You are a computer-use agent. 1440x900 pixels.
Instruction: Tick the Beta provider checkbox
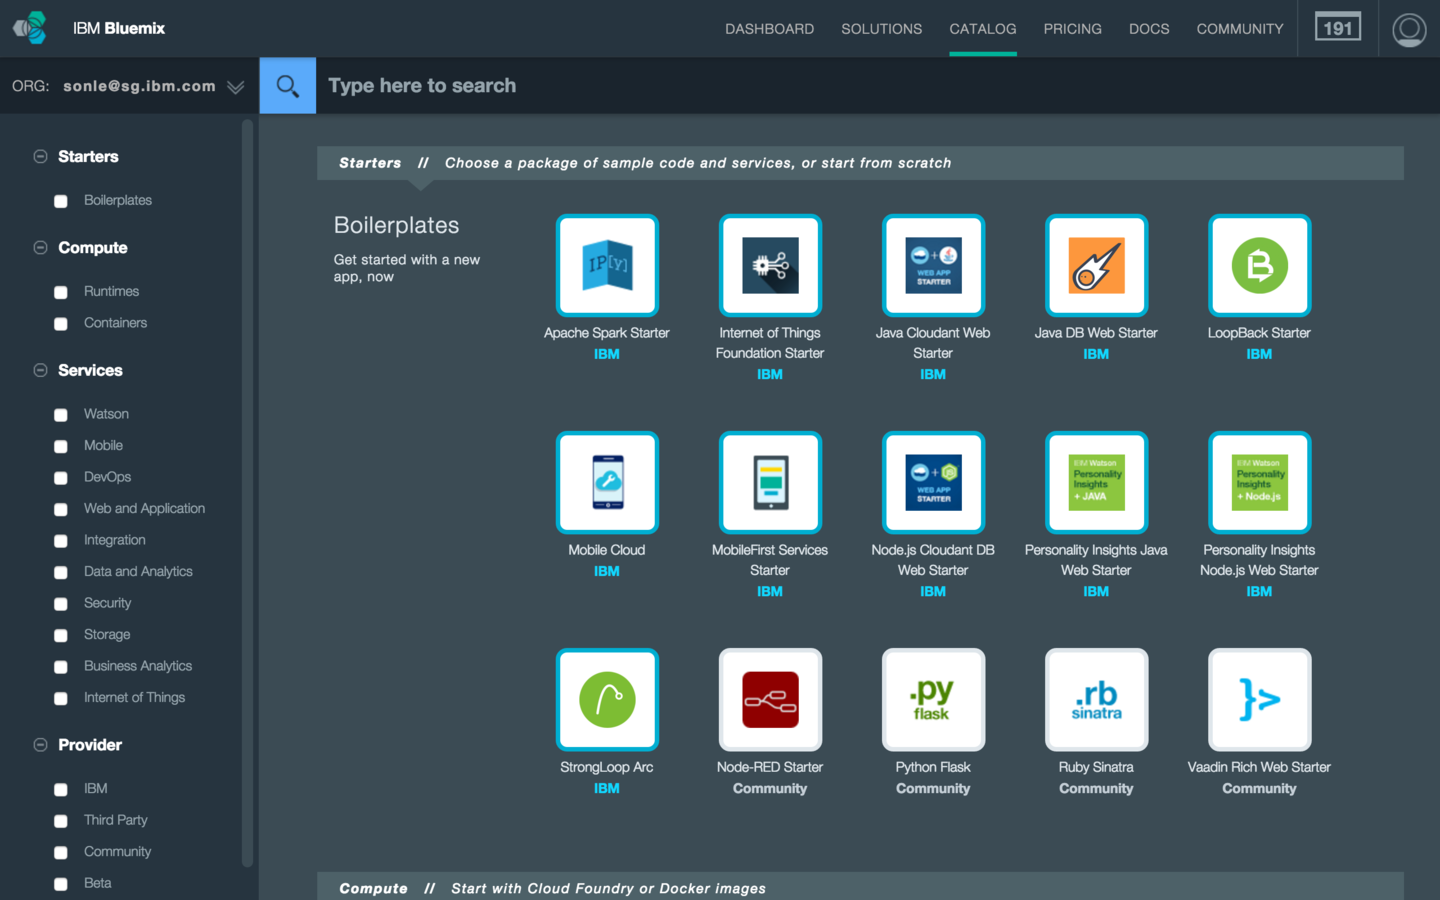pyautogui.click(x=61, y=883)
